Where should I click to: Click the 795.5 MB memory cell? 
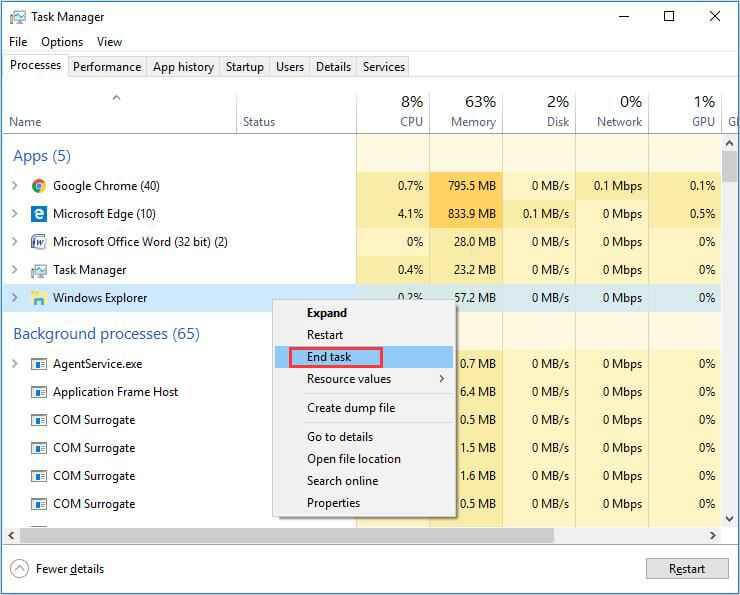coord(466,186)
